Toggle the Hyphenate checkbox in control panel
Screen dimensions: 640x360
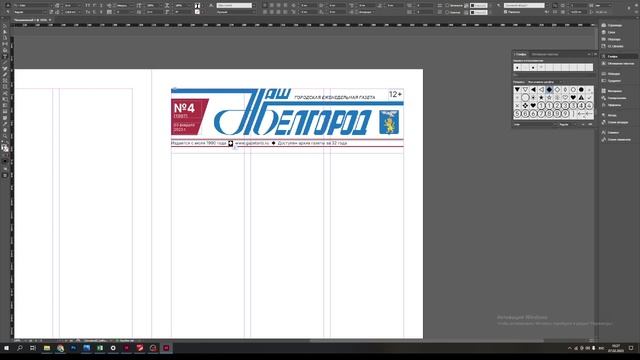point(506,12)
